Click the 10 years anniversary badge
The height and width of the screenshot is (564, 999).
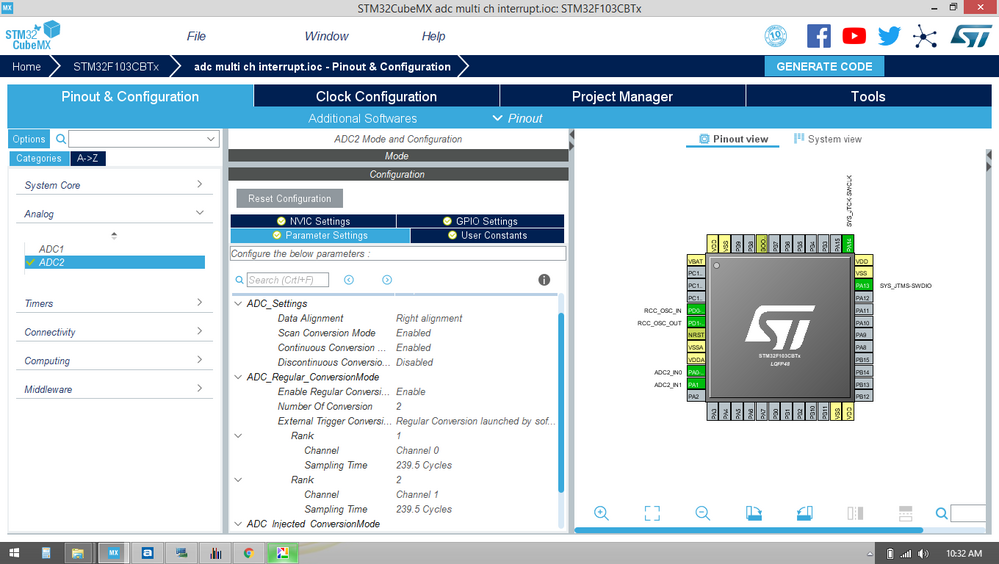tap(775, 36)
